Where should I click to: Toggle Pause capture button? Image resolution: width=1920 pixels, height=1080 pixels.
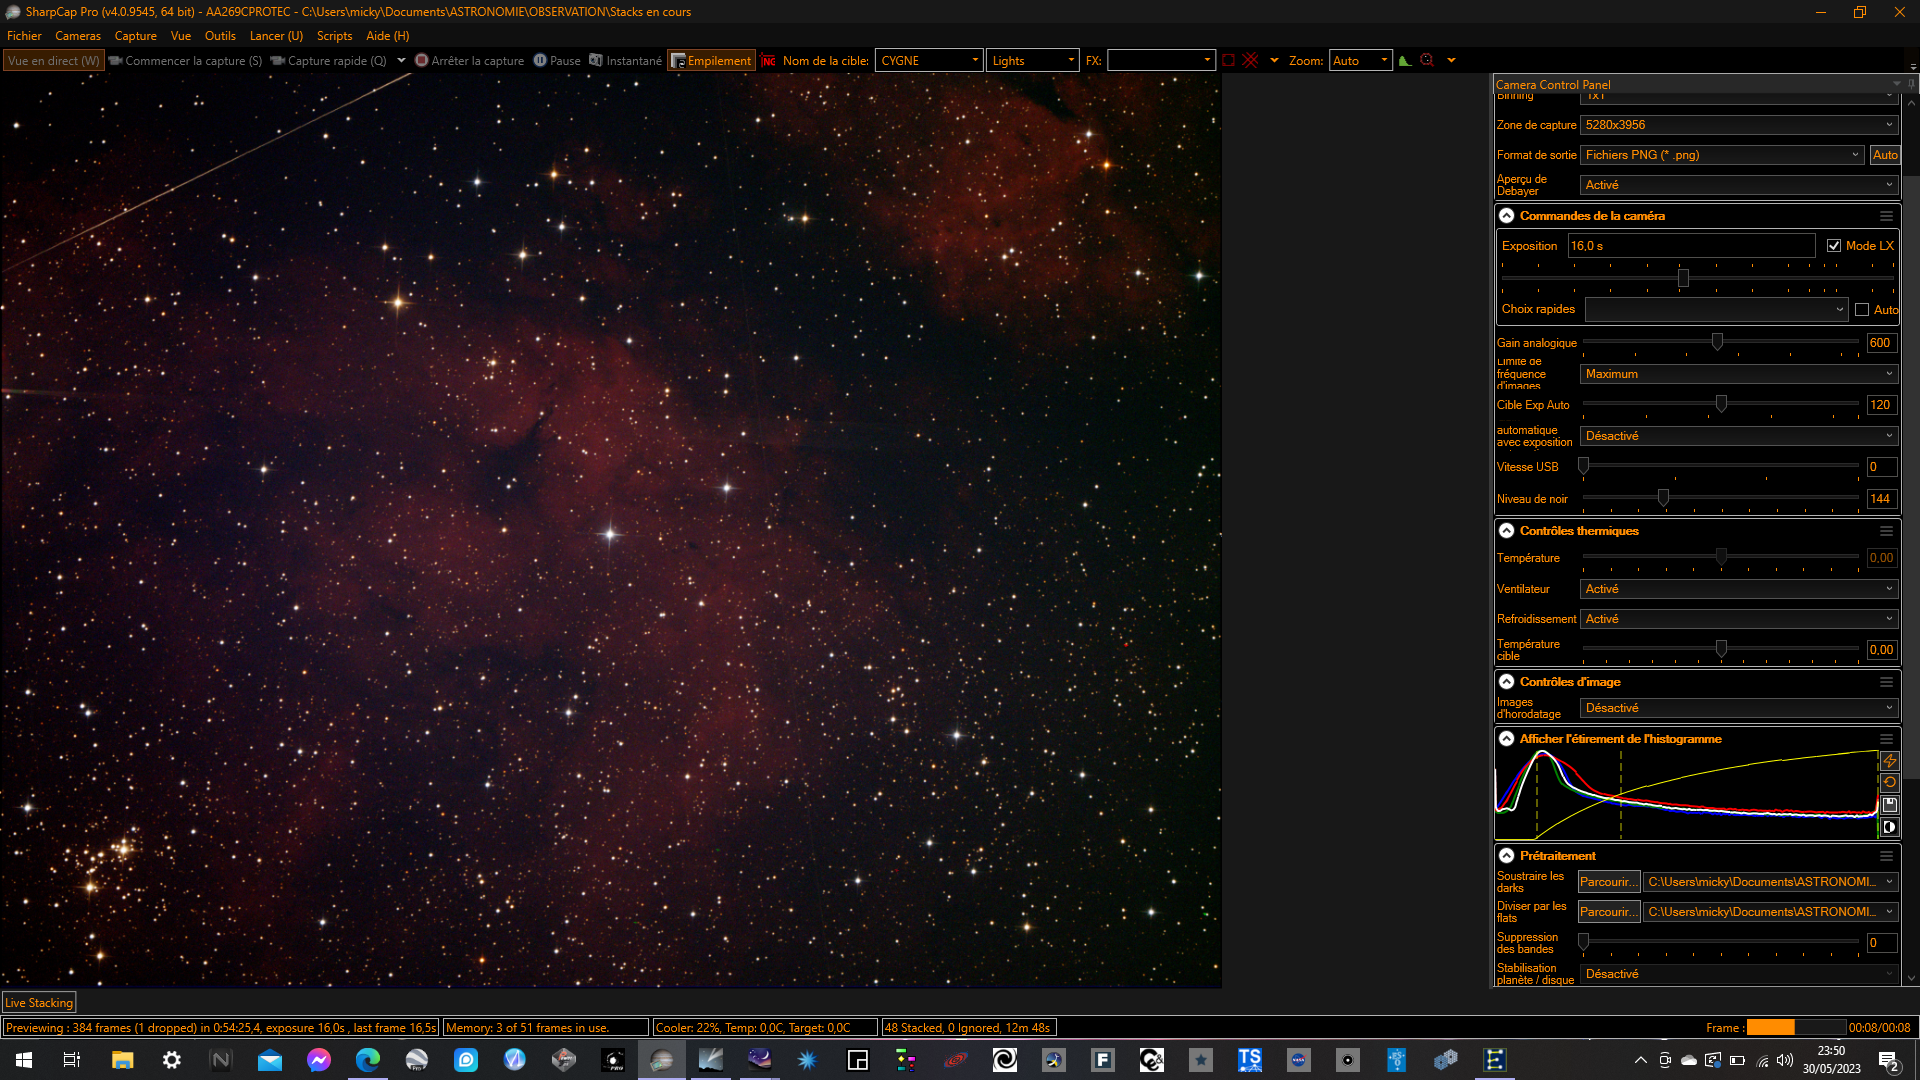coord(557,61)
